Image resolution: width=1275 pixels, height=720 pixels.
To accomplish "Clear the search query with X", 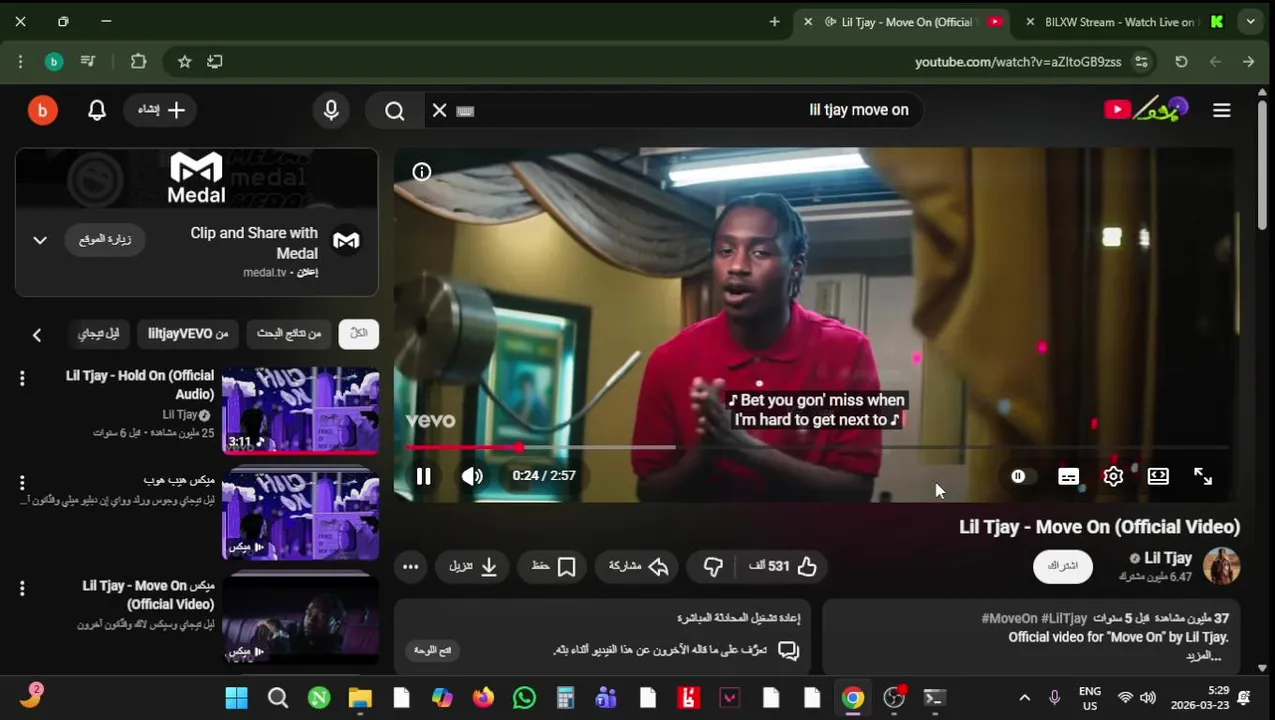I will (439, 110).
